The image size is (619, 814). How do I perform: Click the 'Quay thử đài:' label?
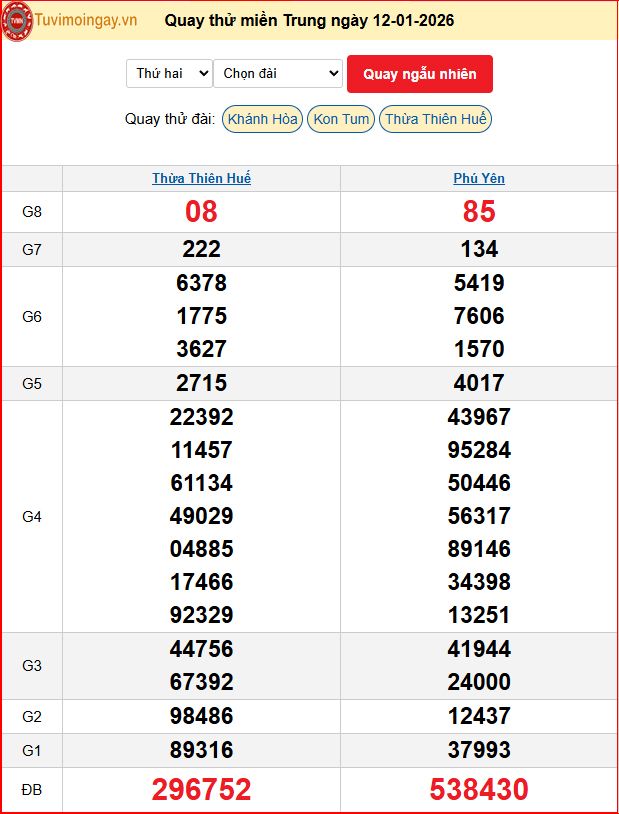tap(170, 119)
